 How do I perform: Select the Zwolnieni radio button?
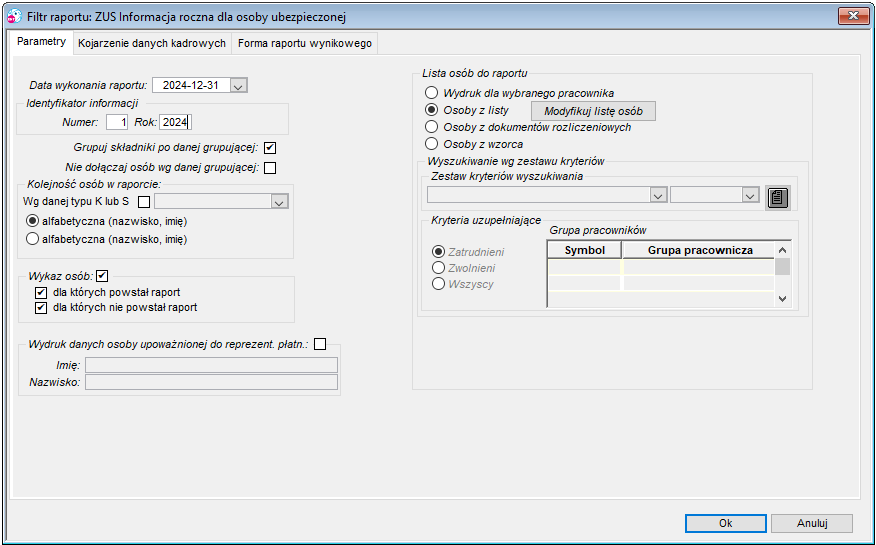pos(439,268)
